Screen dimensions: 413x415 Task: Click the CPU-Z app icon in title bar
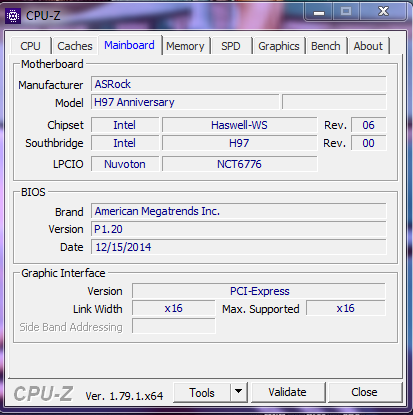(x=13, y=16)
